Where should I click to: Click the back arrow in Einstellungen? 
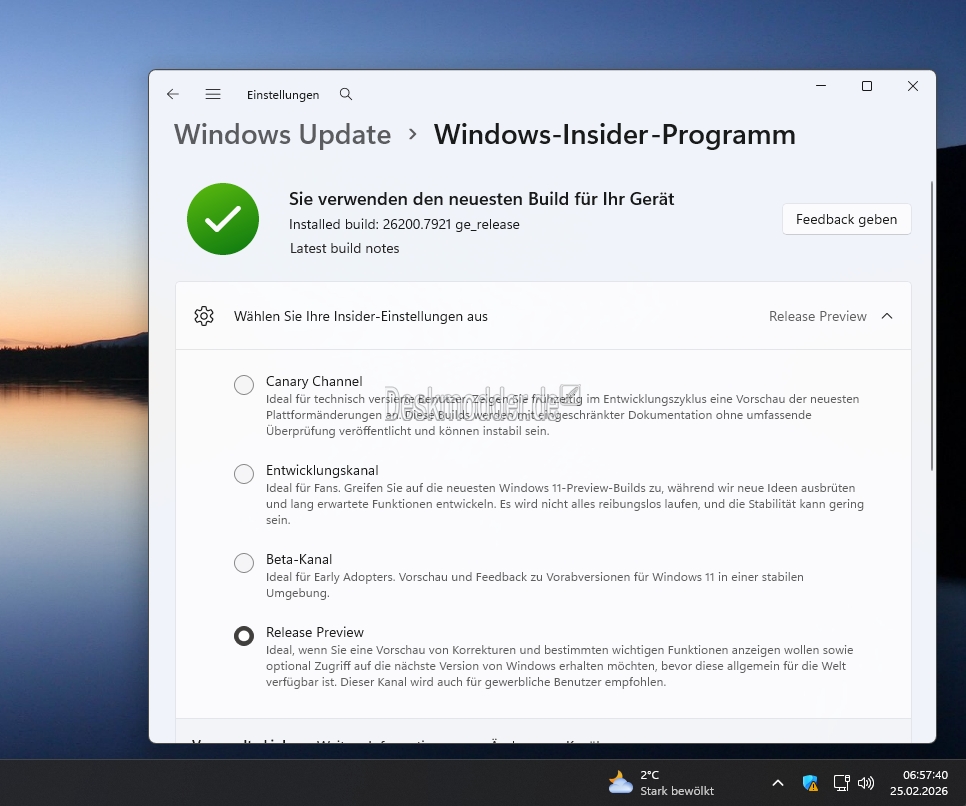pos(173,94)
